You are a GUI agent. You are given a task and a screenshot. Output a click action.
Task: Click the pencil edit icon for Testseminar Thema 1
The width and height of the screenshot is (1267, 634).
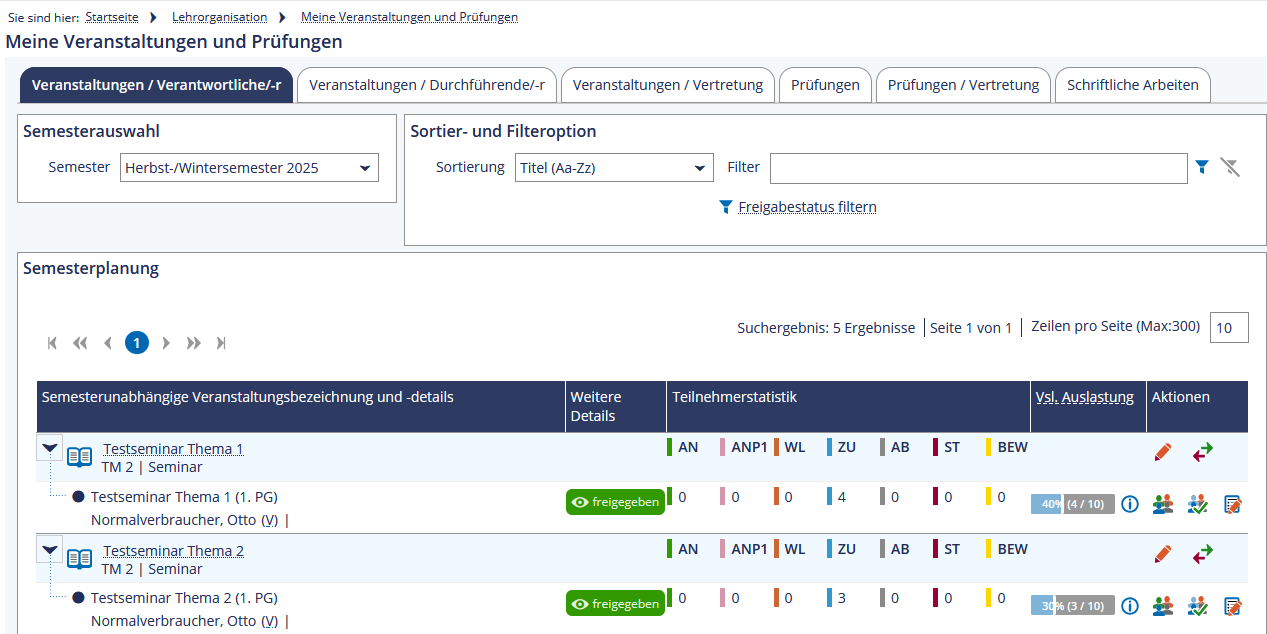click(1162, 452)
